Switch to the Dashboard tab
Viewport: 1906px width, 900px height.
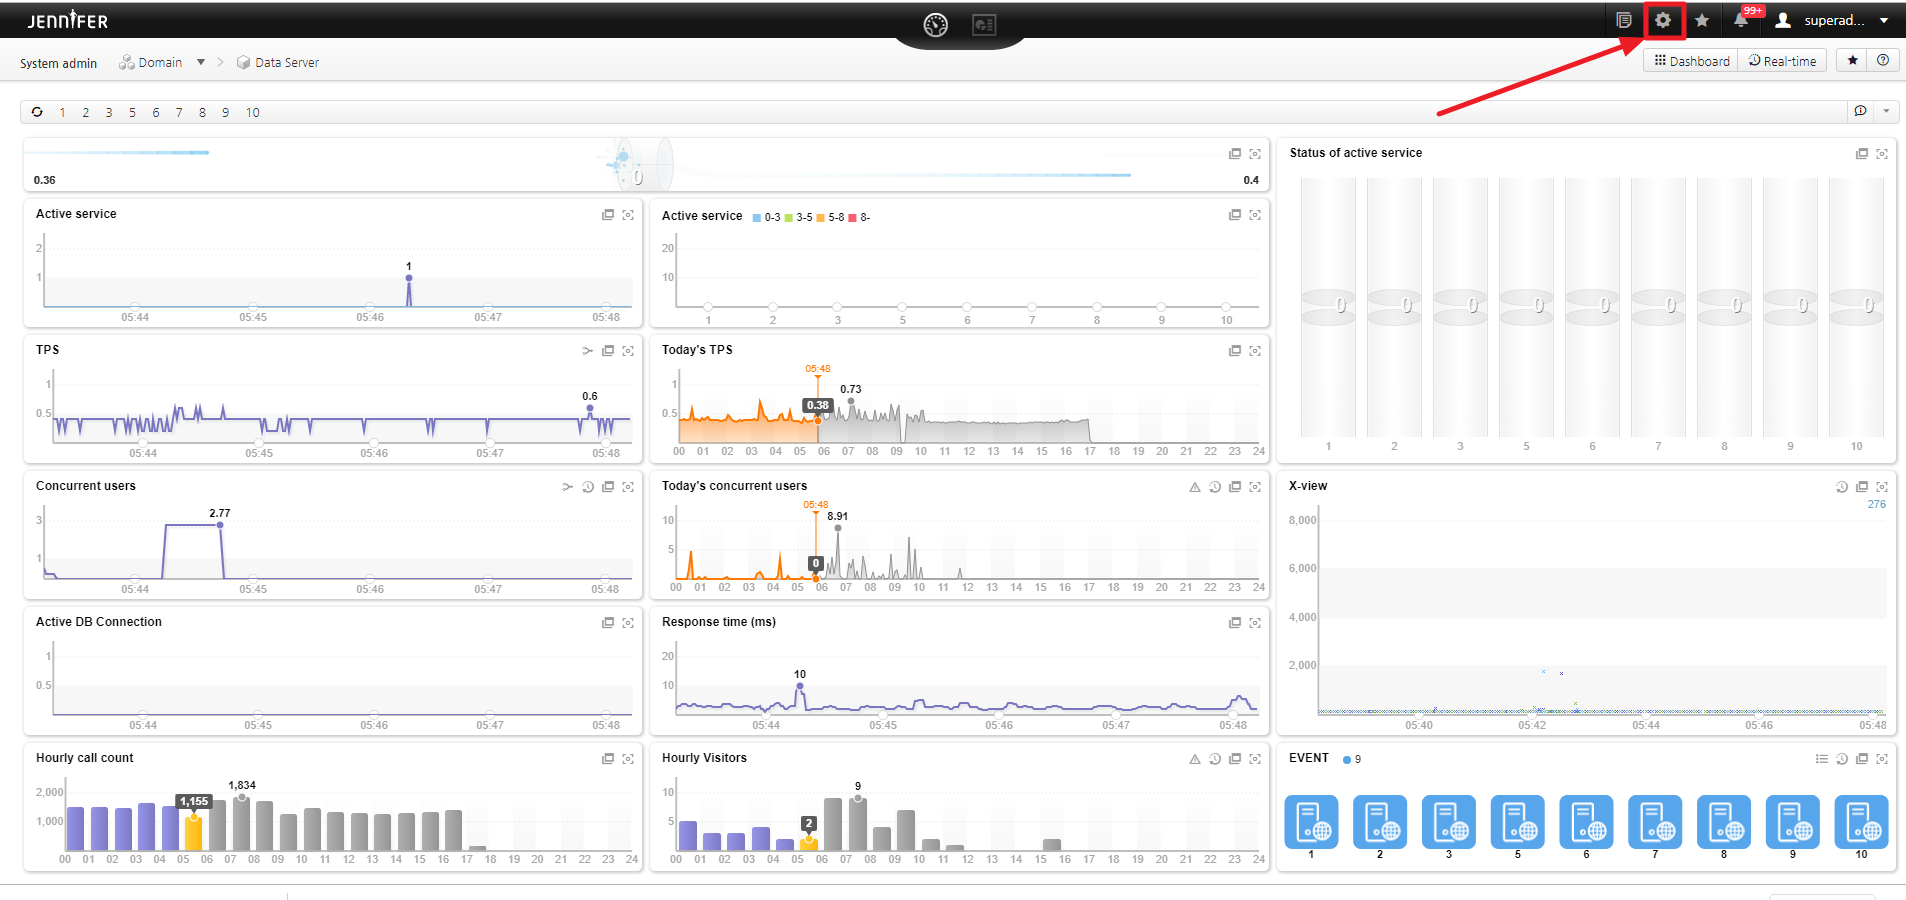1691,61
